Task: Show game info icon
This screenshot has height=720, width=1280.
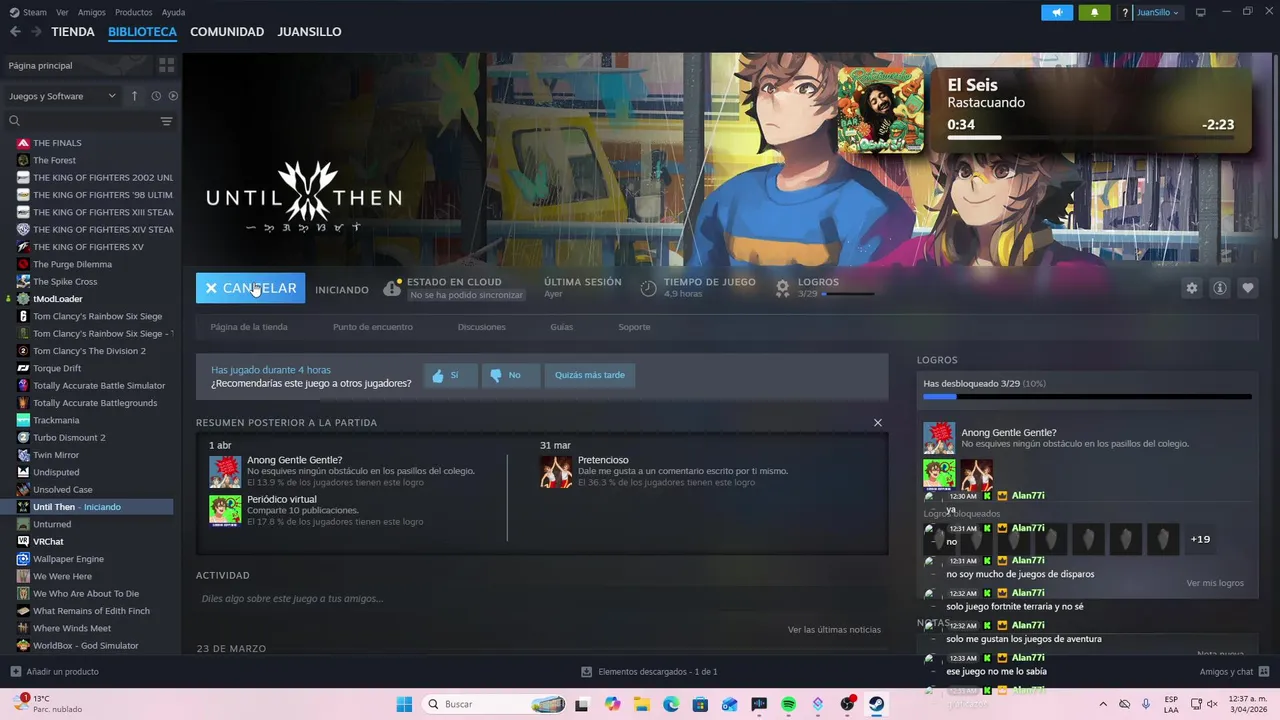Action: click(1219, 288)
